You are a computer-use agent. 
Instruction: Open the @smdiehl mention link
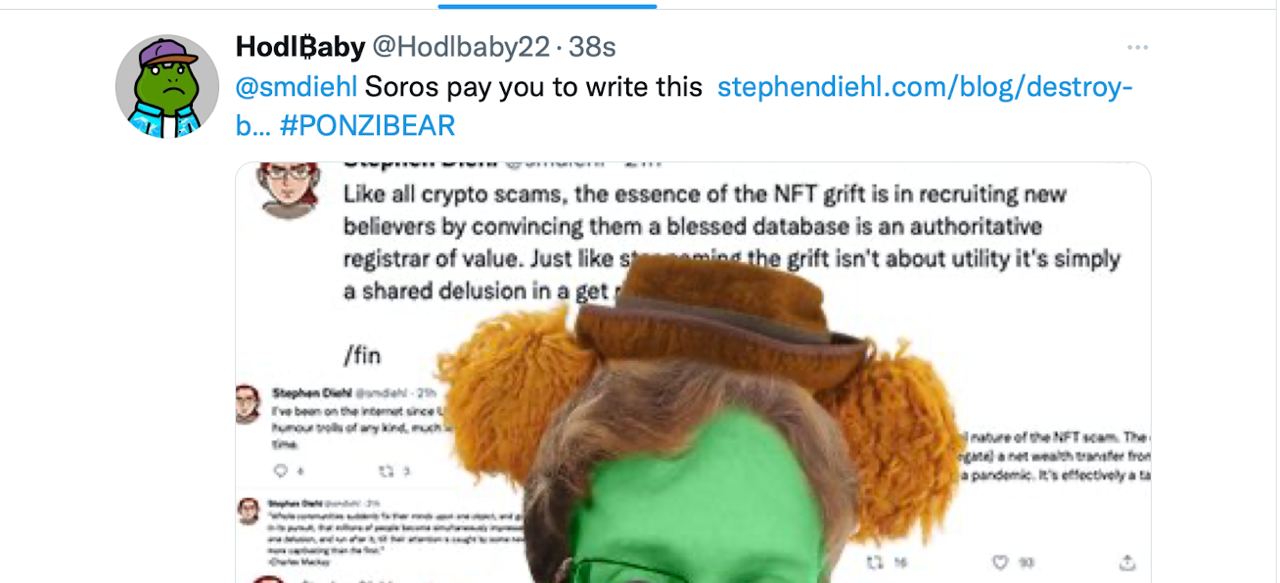point(295,87)
